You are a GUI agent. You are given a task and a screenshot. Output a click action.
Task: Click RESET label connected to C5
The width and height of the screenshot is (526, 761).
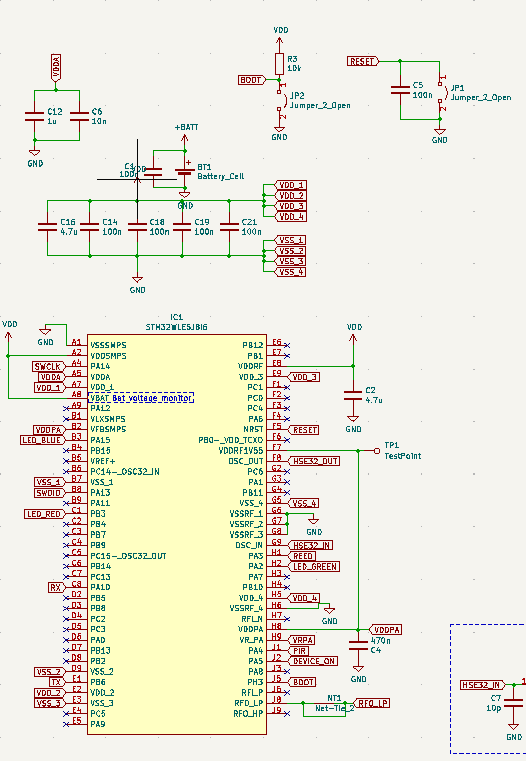[363, 61]
